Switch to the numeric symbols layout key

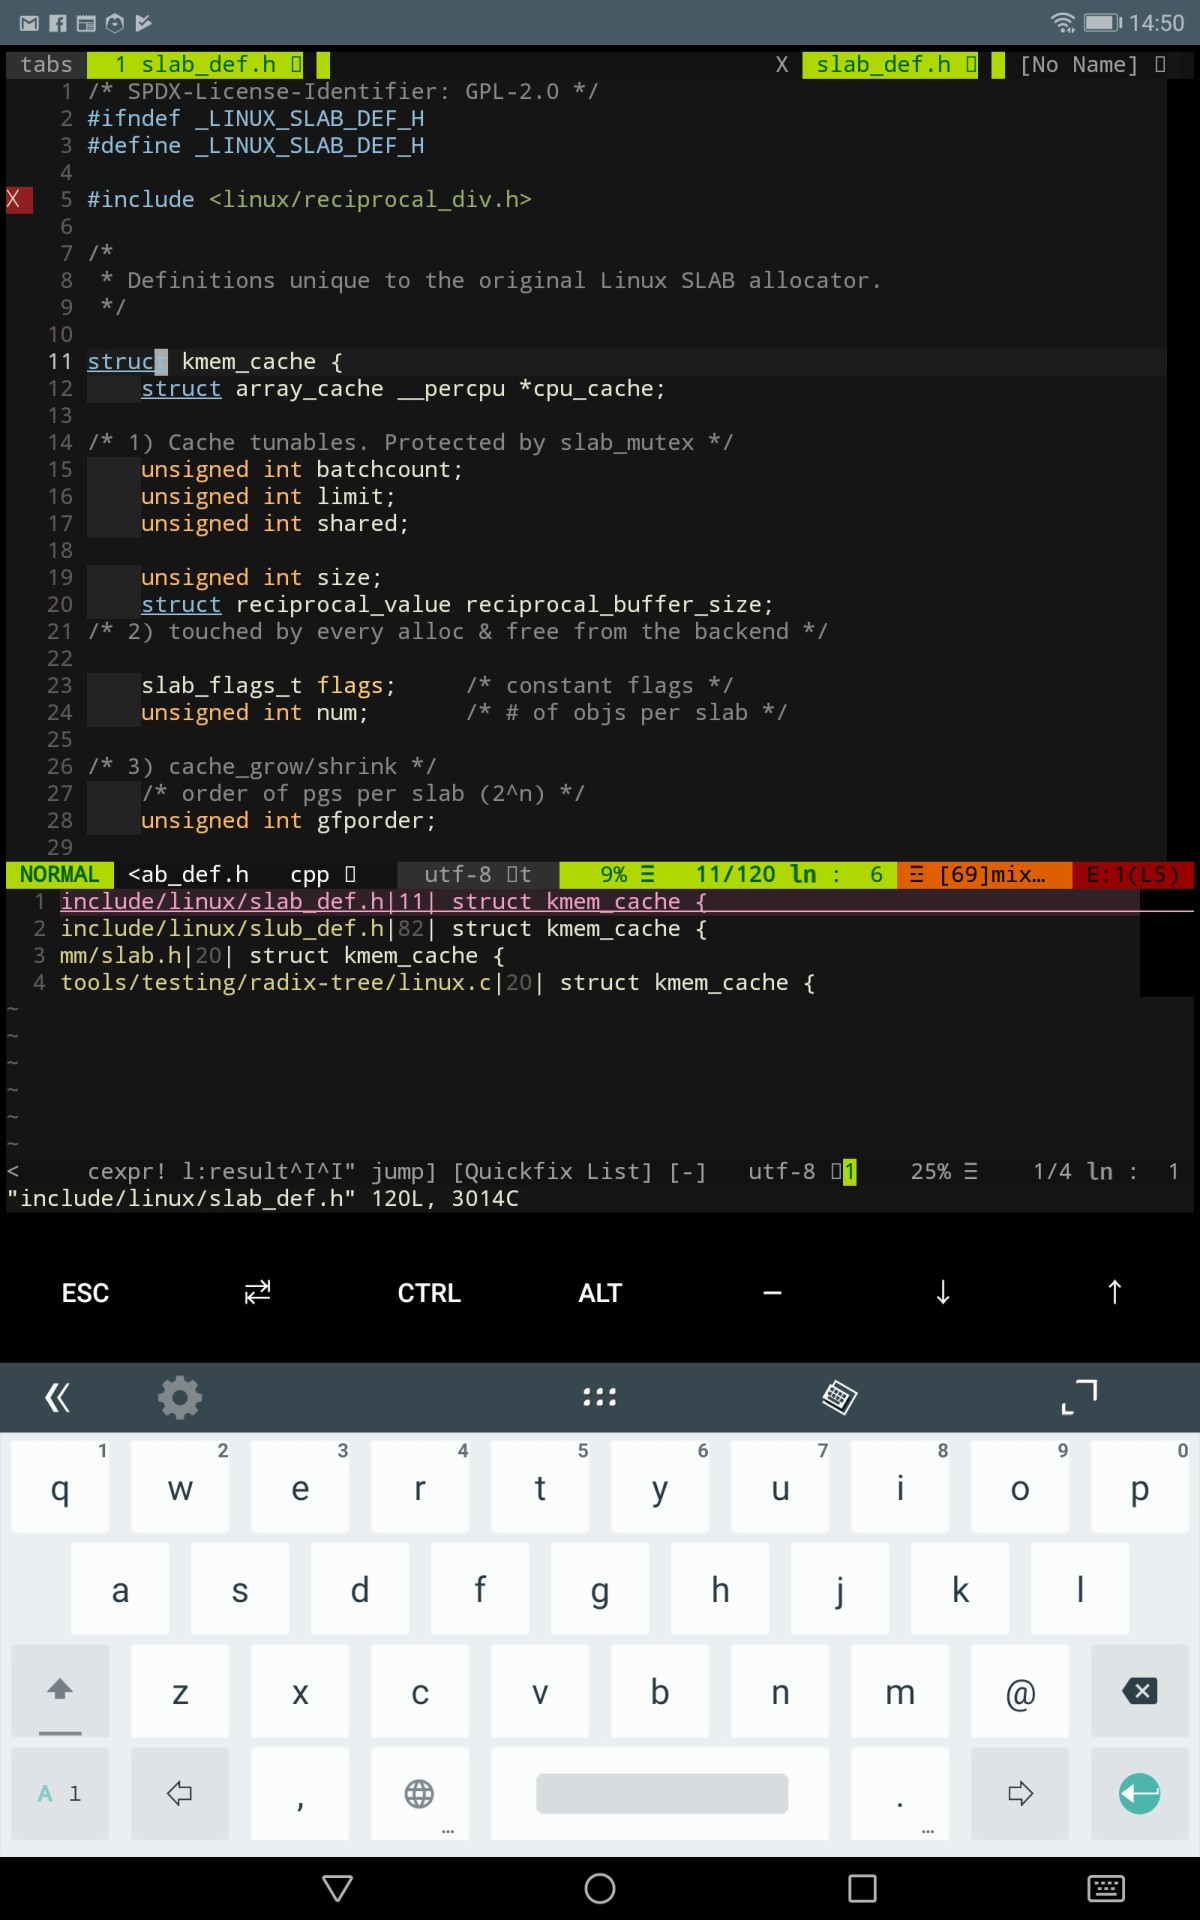(x=60, y=1793)
